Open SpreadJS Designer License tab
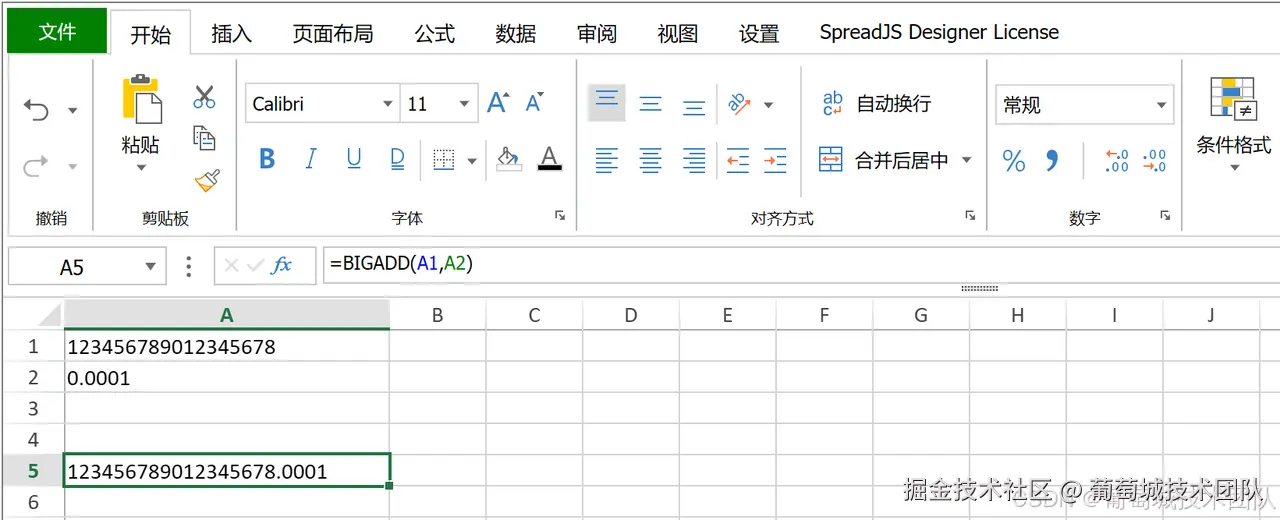Viewport: 1280px width, 520px height. pyautogui.click(x=939, y=32)
